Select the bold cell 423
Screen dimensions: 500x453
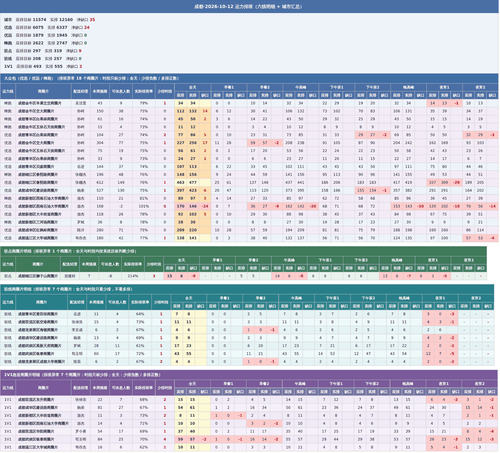click(x=193, y=191)
